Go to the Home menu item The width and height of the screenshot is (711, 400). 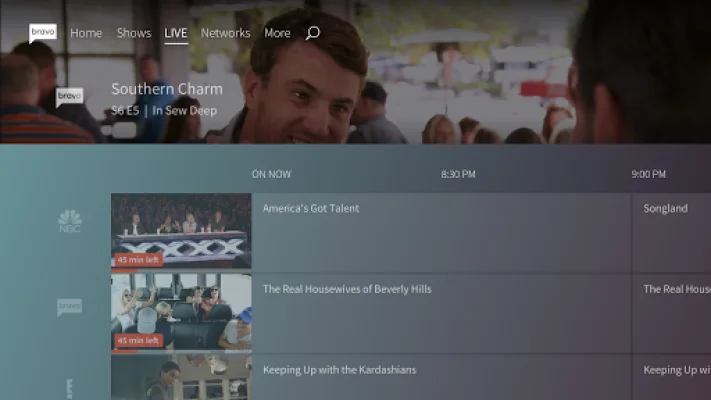coord(86,33)
